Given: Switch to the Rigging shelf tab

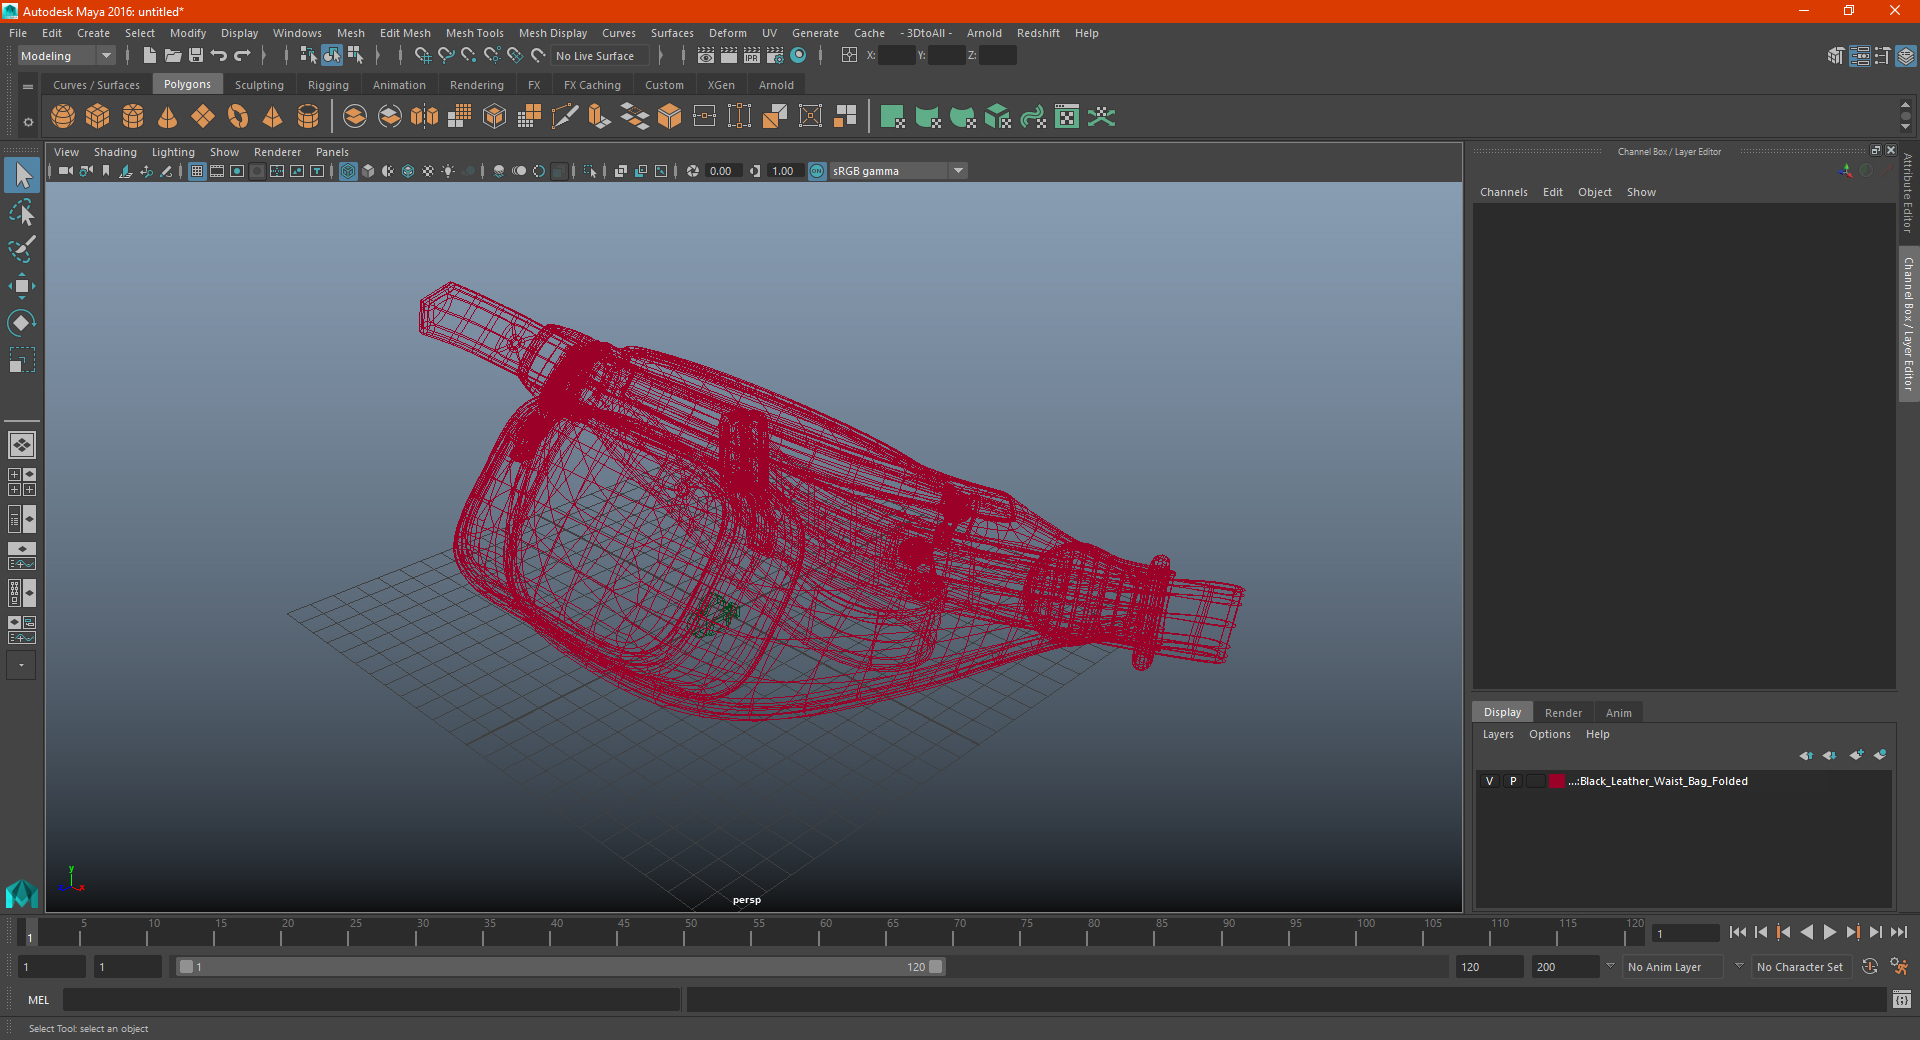Looking at the screenshot, I should click(x=328, y=85).
